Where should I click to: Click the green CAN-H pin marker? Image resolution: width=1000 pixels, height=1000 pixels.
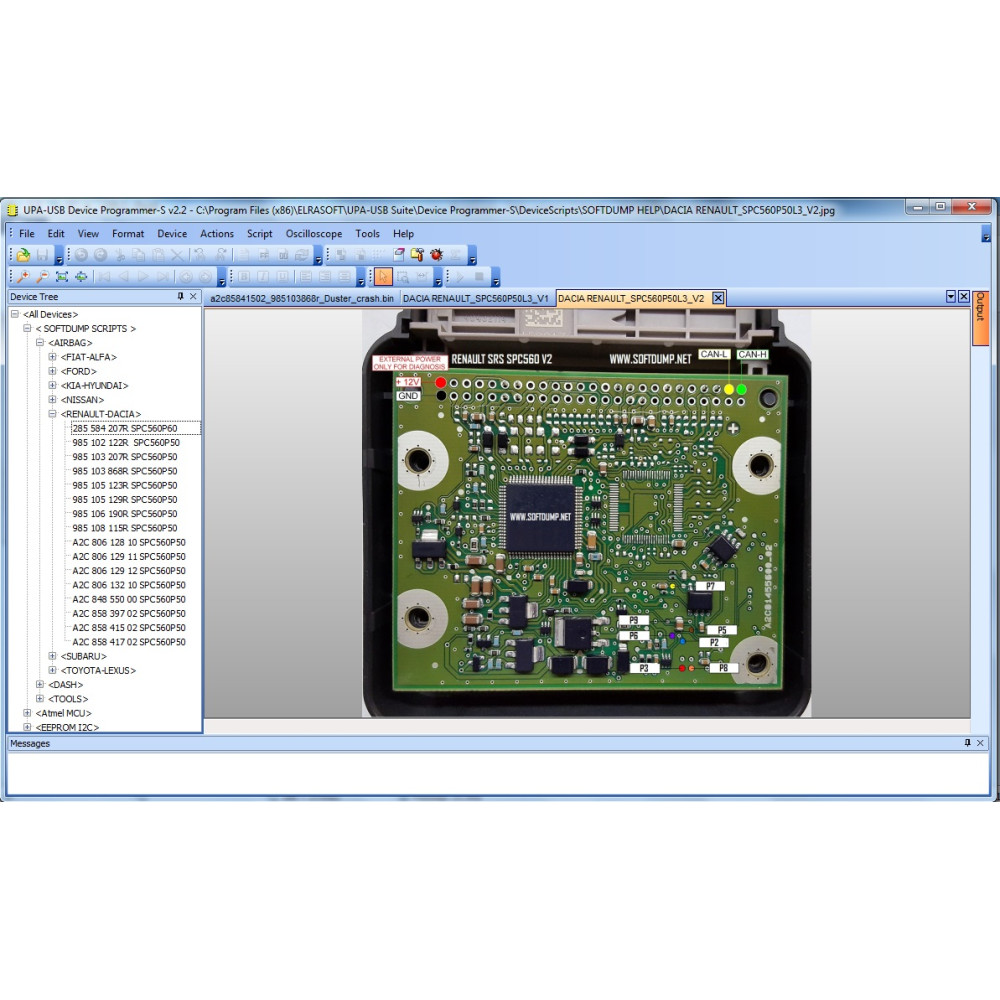click(x=741, y=389)
